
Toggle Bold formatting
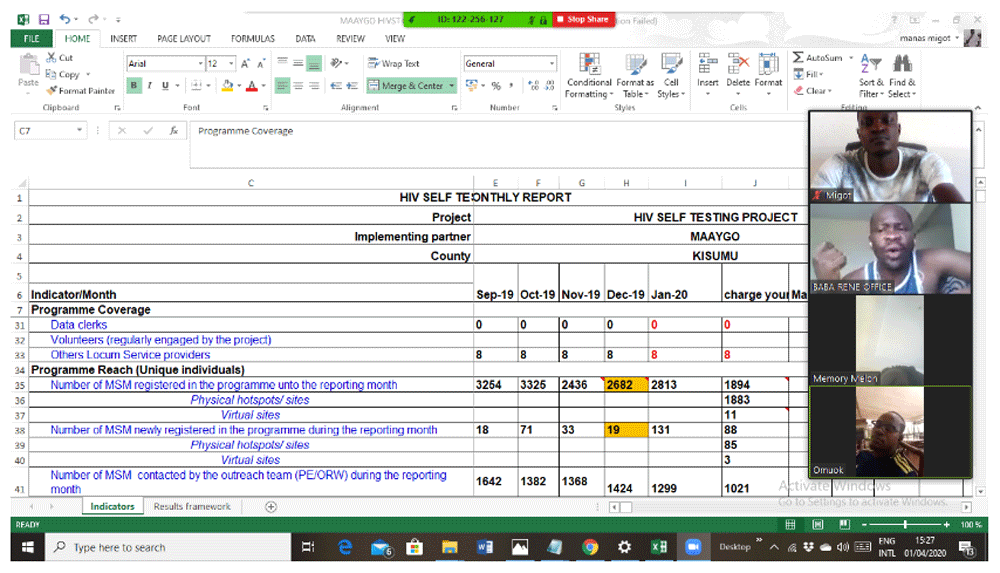(x=133, y=86)
